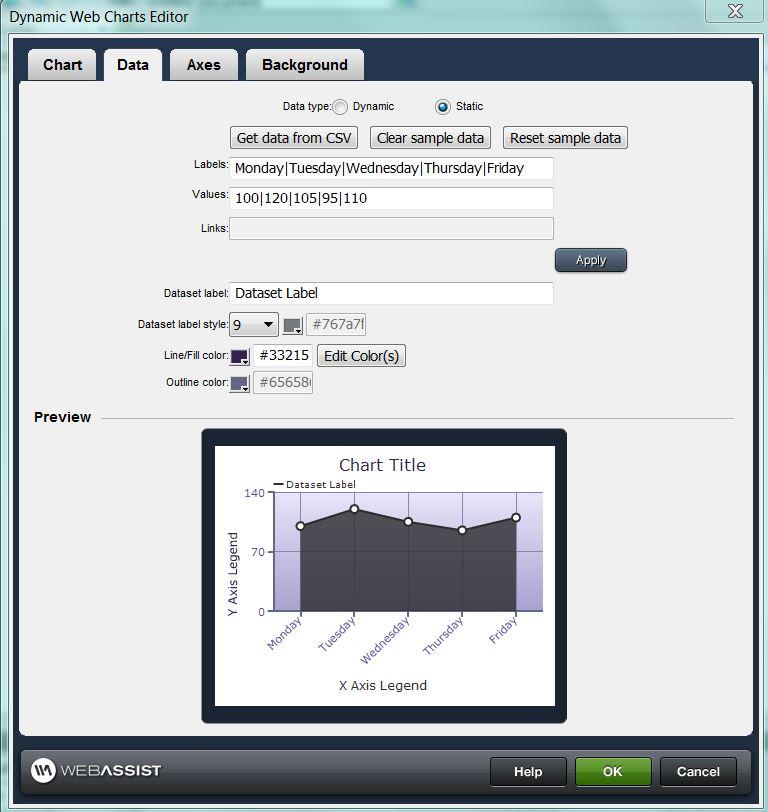Click the Monday data point in preview
This screenshot has width=768, height=812.
[x=300, y=526]
